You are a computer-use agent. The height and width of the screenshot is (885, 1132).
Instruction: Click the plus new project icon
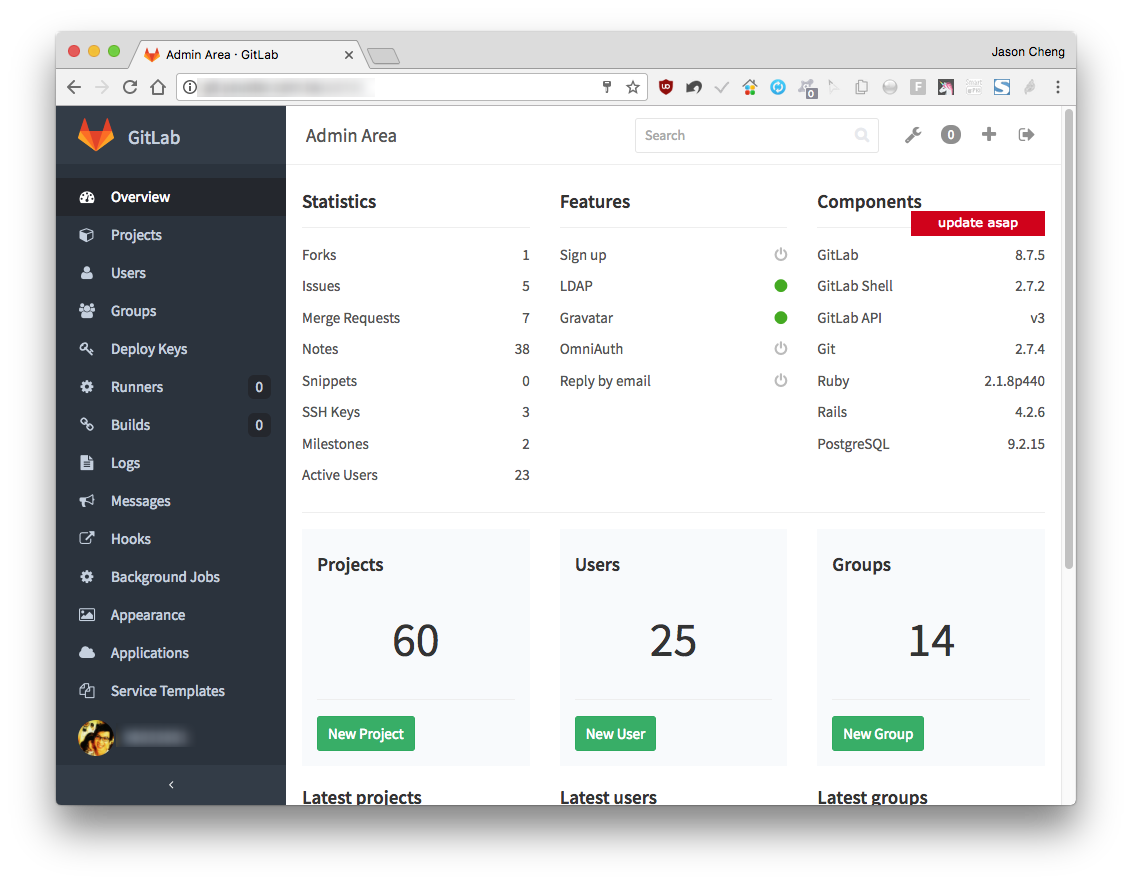[x=989, y=134]
